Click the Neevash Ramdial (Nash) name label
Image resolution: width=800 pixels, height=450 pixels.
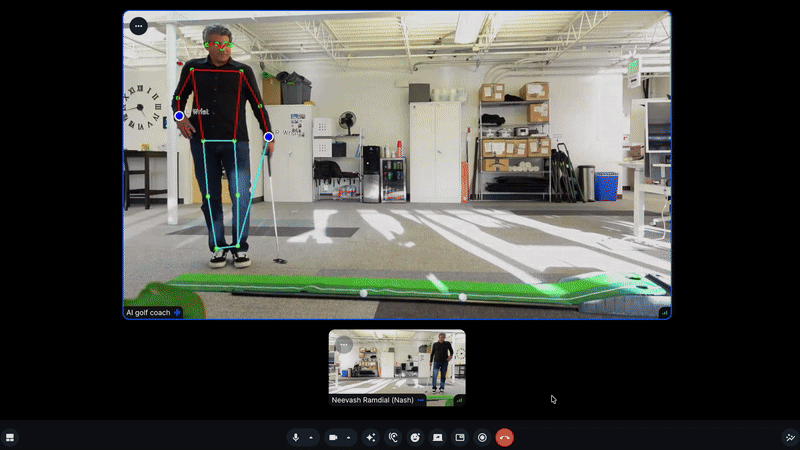pyautogui.click(x=373, y=400)
